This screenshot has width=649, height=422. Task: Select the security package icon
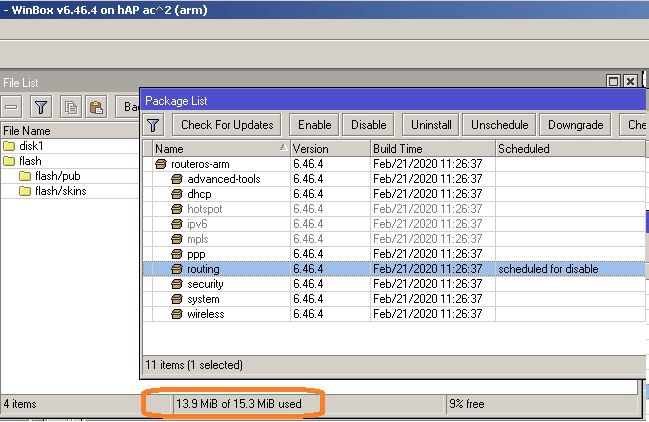click(x=177, y=284)
